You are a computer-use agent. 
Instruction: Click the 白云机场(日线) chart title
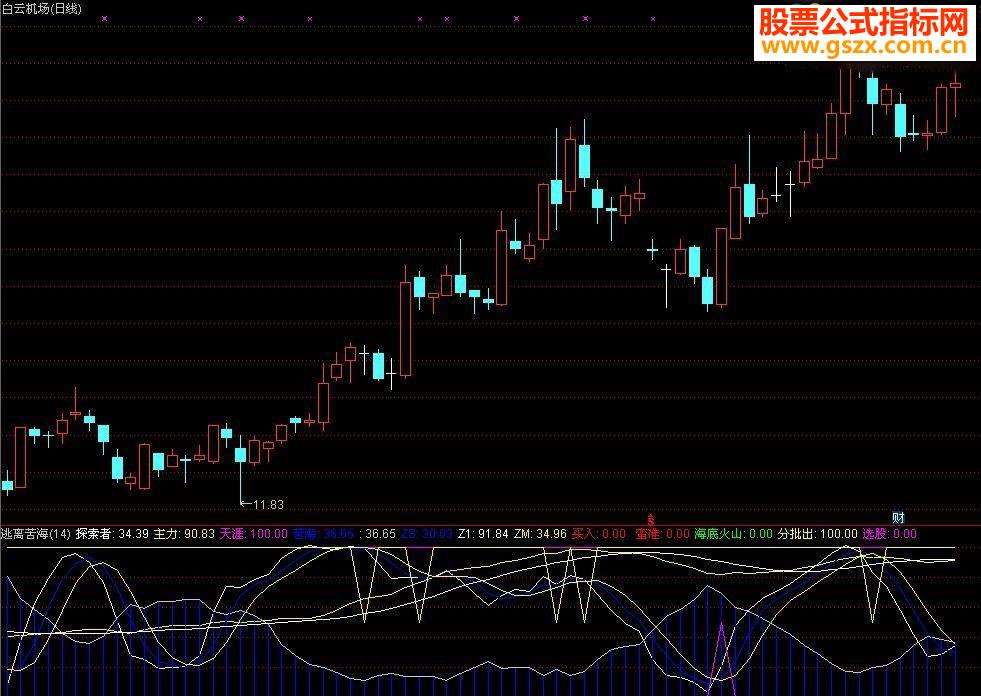pyautogui.click(x=41, y=9)
